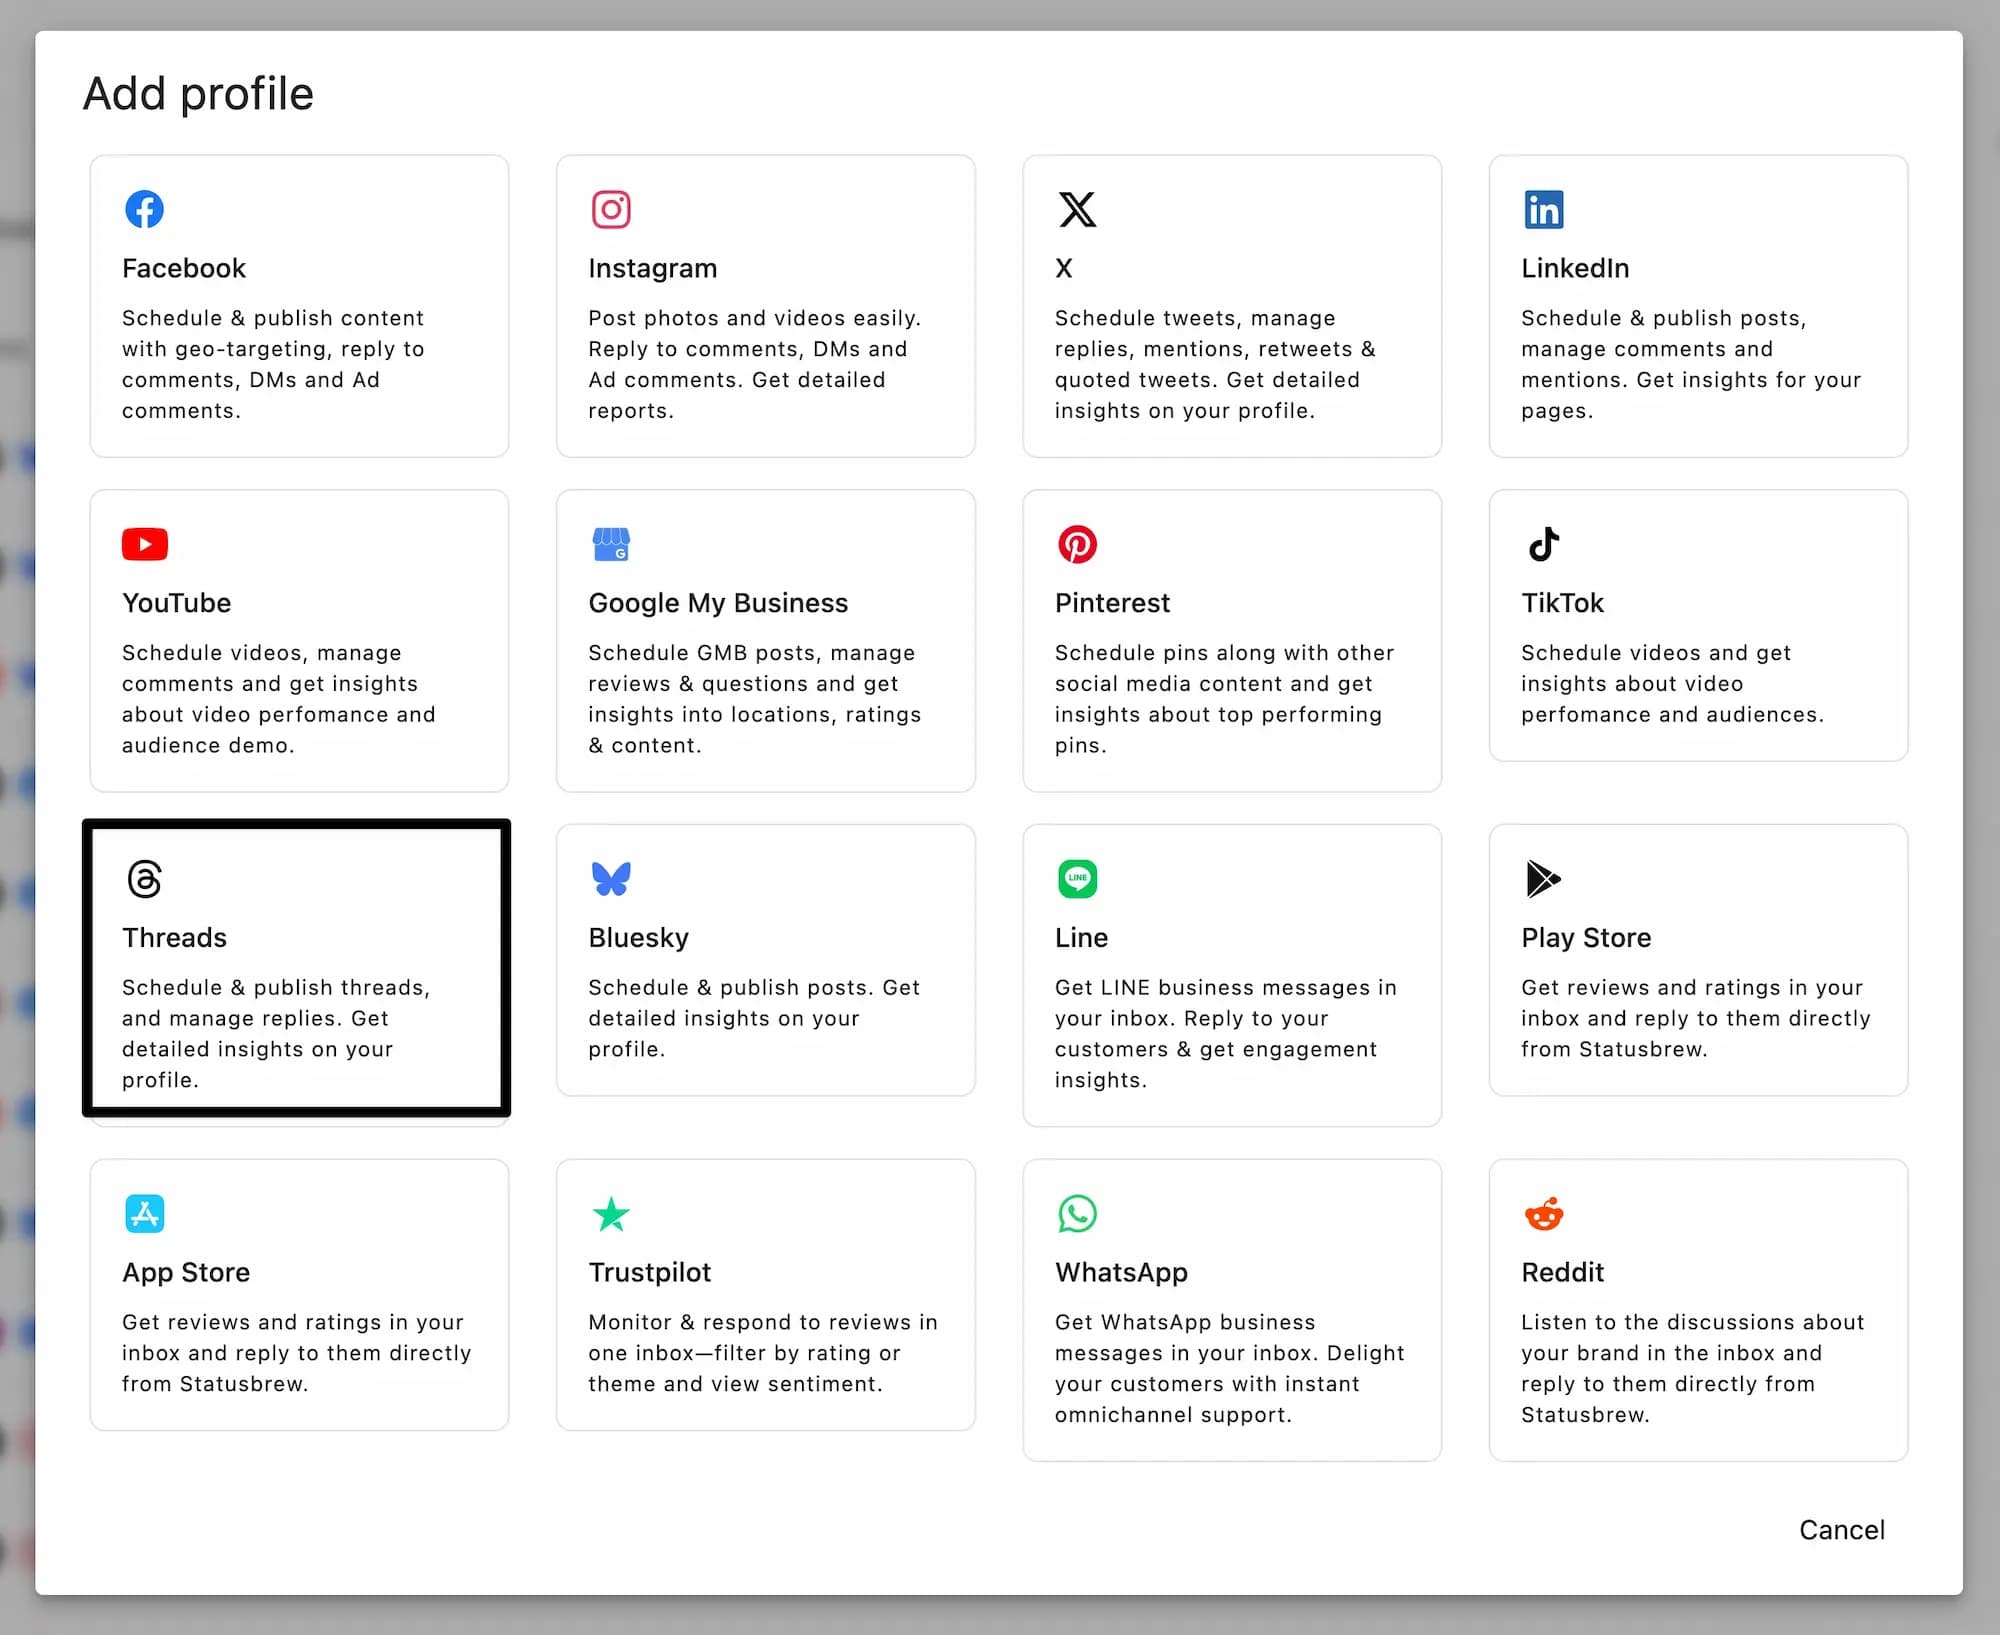
Task: Select the Google My Business storefront icon
Action: pyautogui.click(x=611, y=544)
